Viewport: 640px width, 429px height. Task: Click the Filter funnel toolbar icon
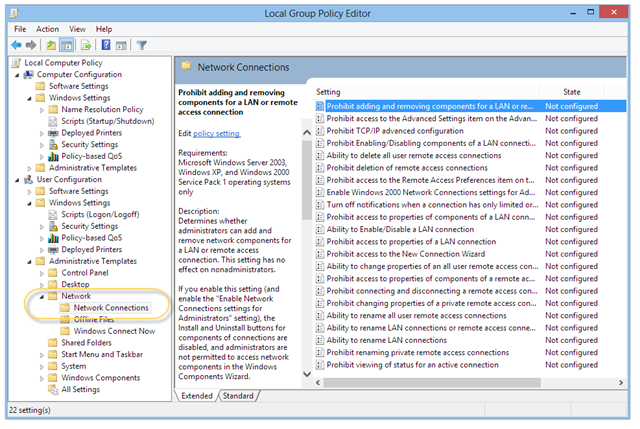(x=141, y=45)
